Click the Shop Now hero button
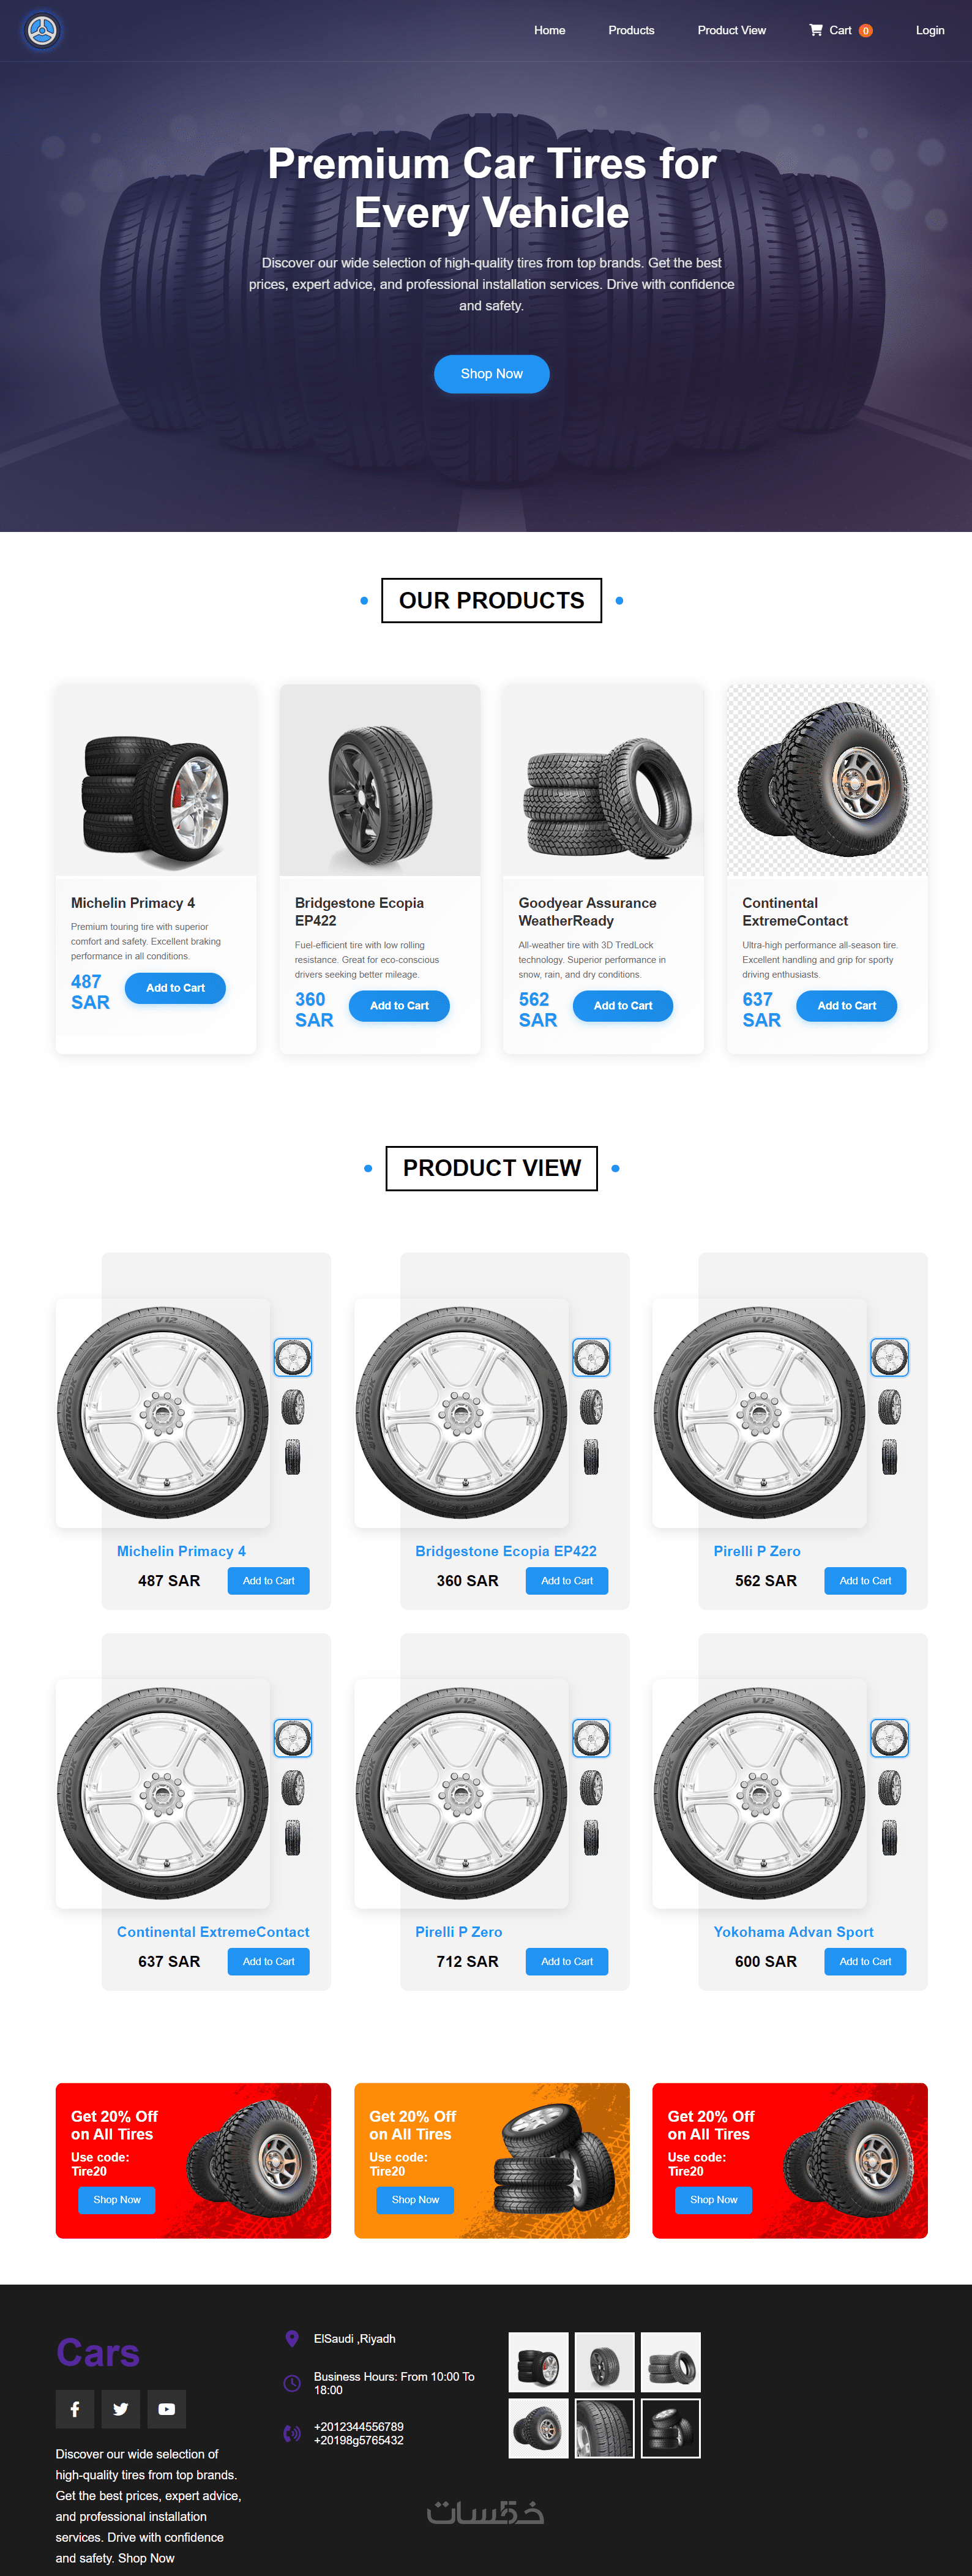The image size is (972, 2576). (491, 374)
